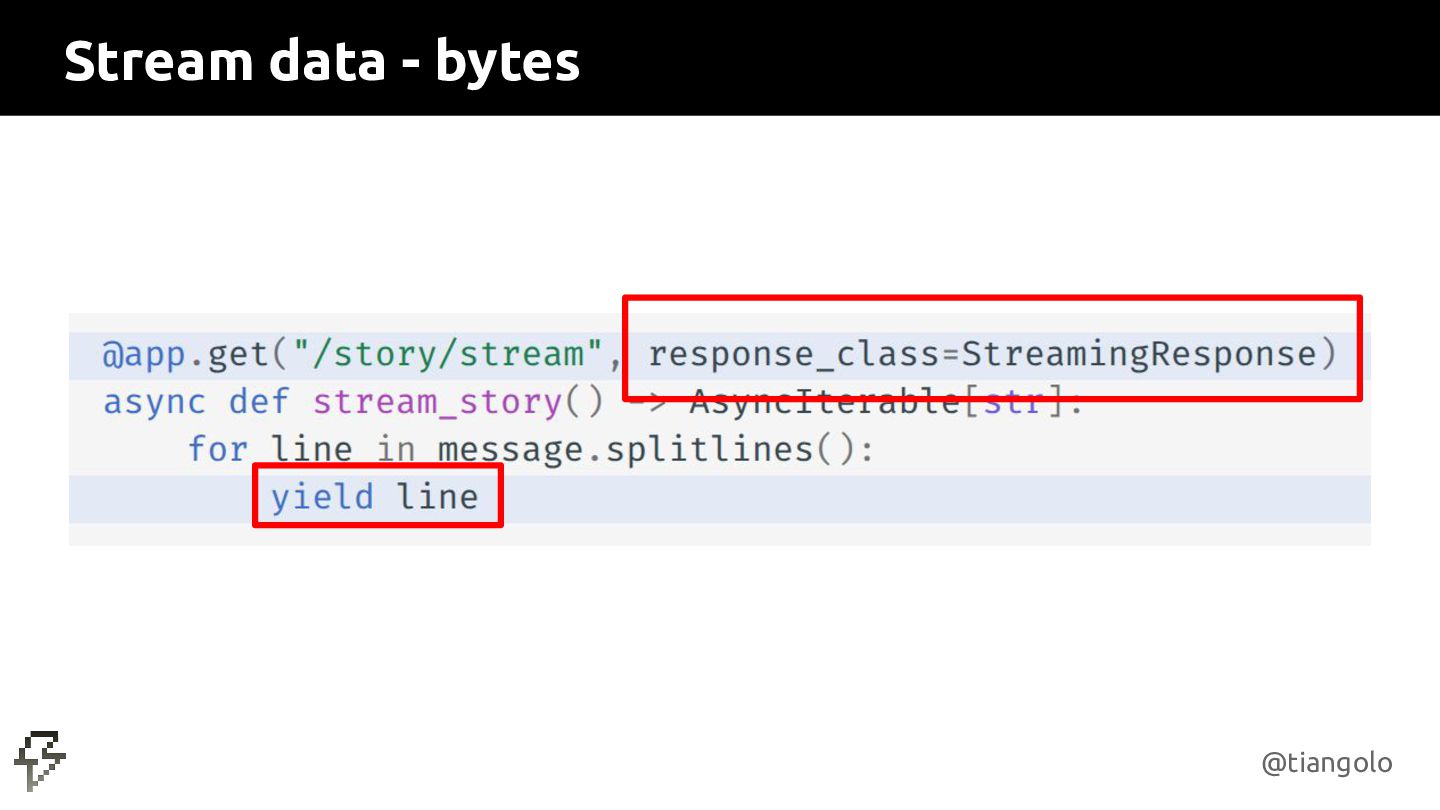Click the message variable name

[510, 449]
